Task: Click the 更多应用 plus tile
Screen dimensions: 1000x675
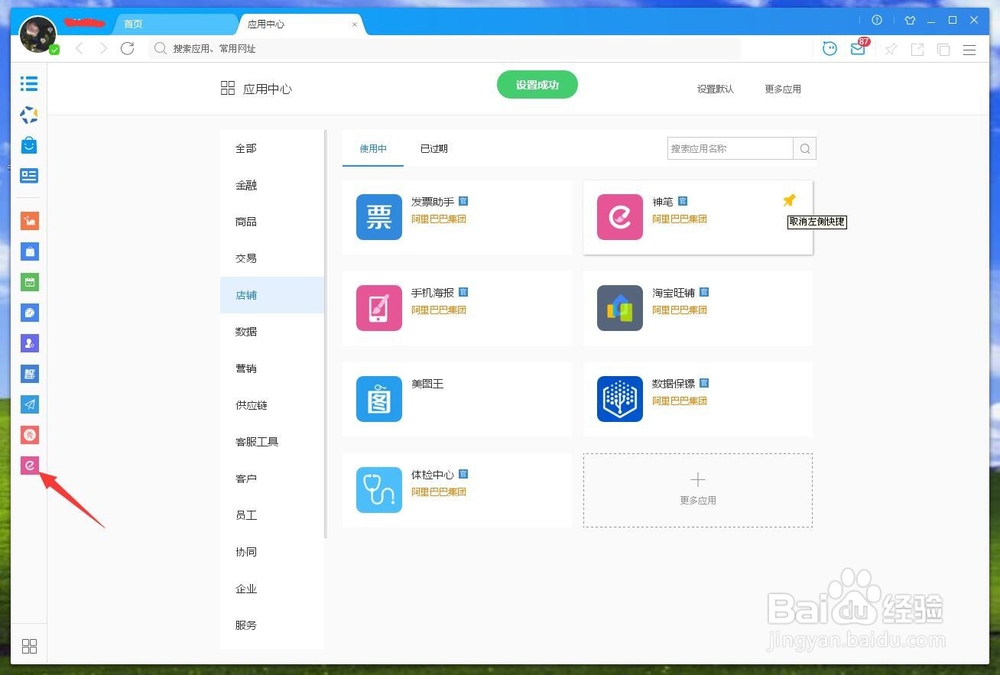Action: (698, 490)
